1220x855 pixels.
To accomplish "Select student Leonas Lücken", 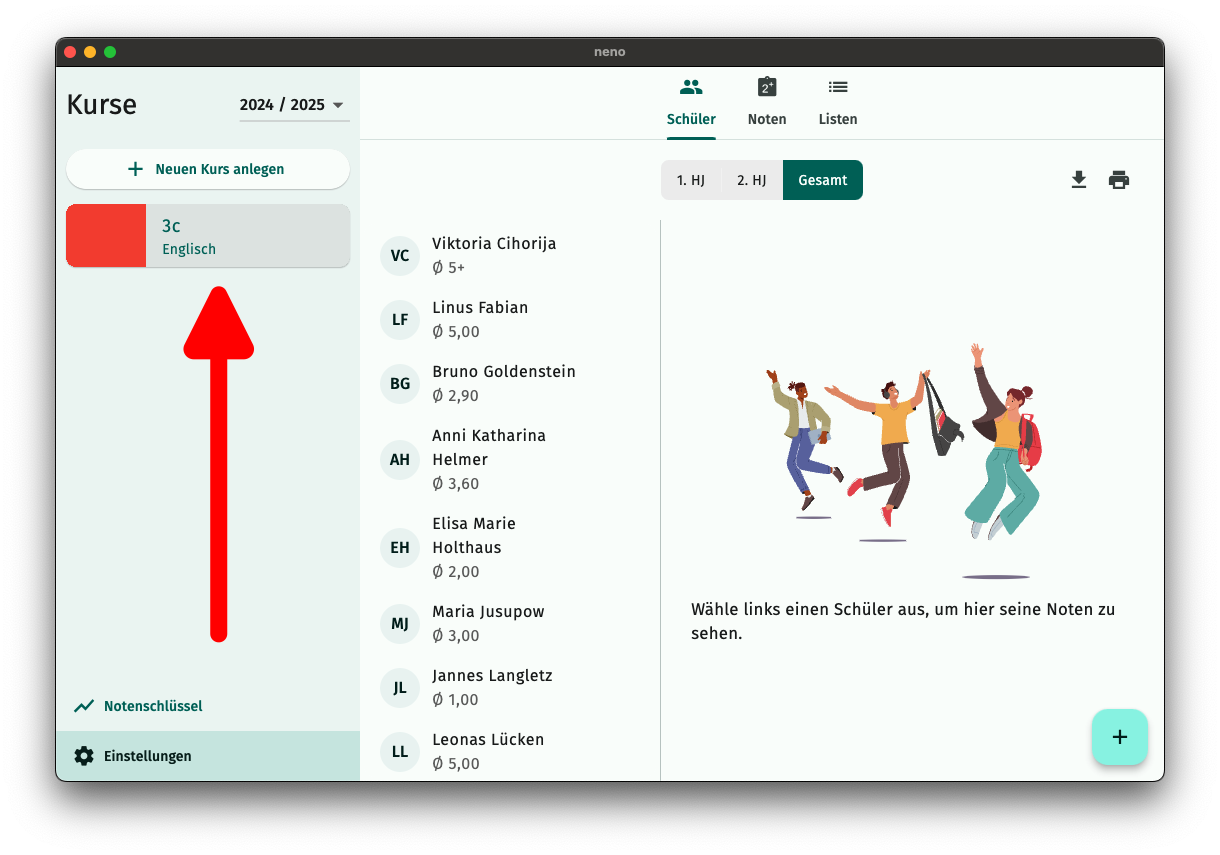I will [510, 751].
